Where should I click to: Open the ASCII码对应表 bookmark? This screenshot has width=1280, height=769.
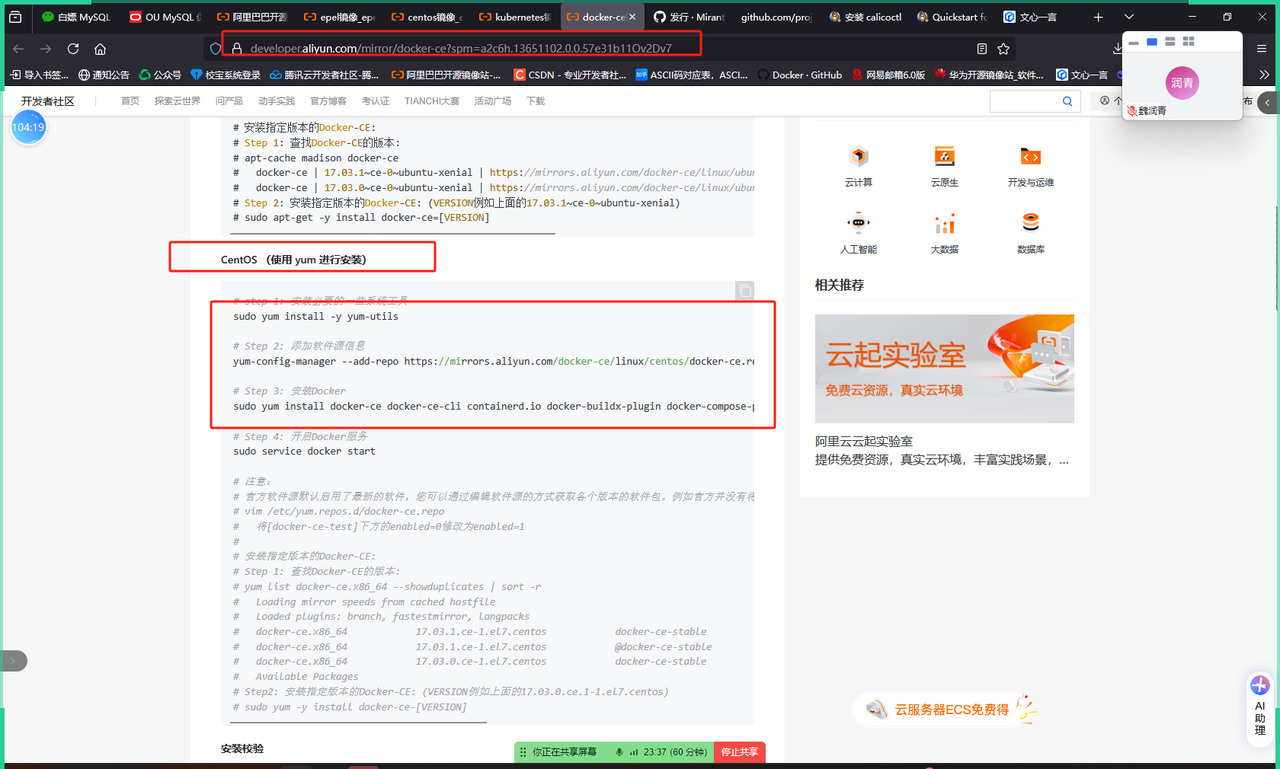[691, 74]
